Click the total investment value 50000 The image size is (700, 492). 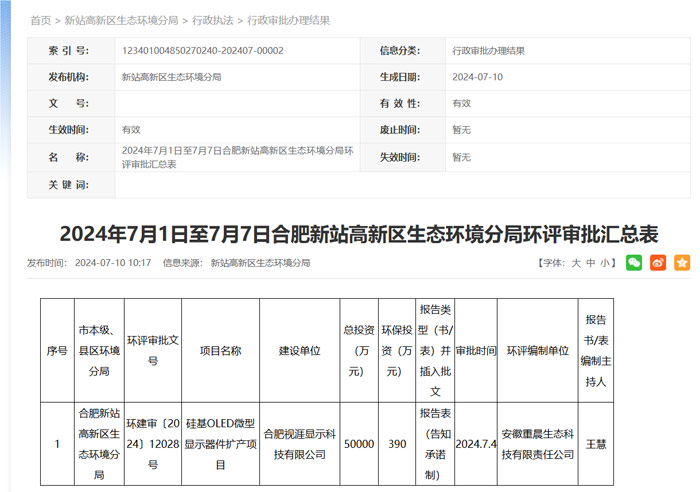(359, 444)
